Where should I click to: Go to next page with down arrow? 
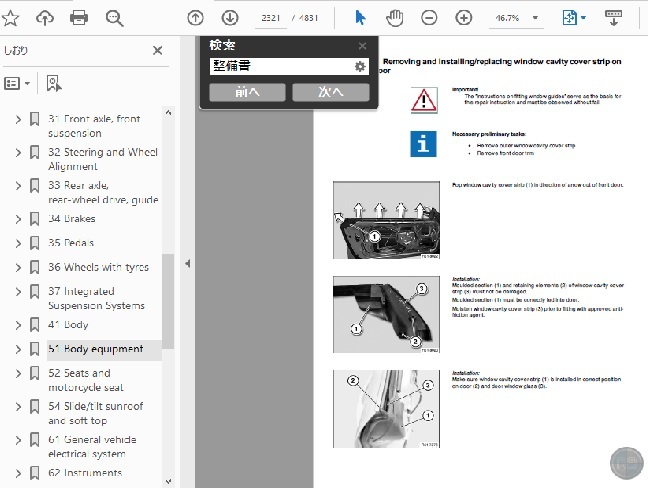click(x=230, y=18)
